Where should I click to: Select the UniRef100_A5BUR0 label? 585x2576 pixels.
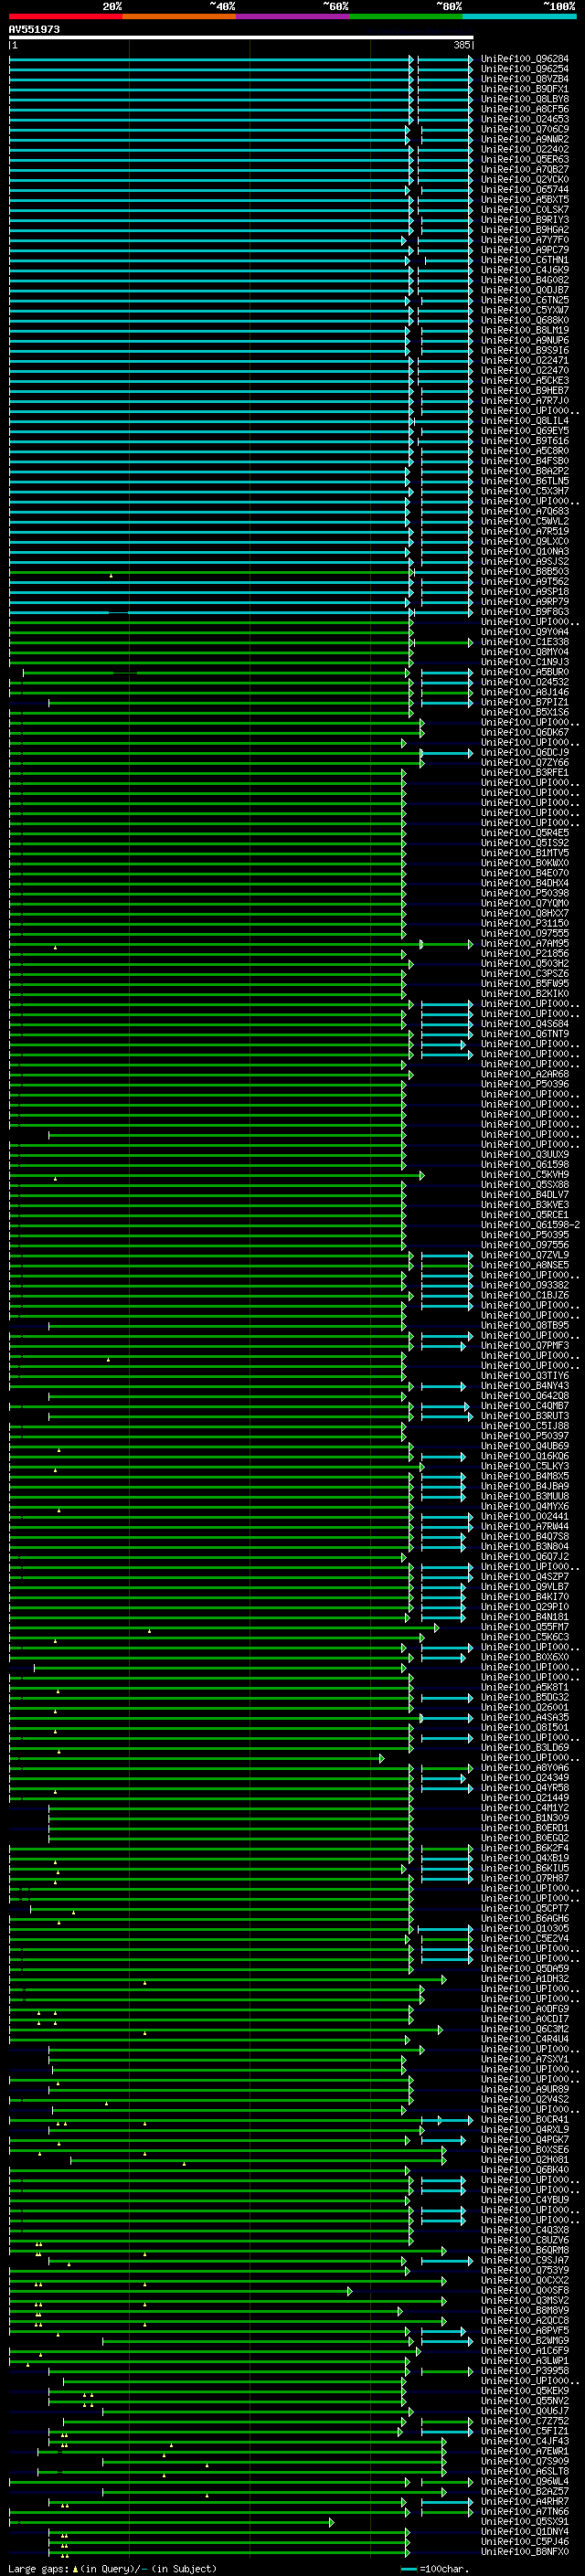(524, 672)
